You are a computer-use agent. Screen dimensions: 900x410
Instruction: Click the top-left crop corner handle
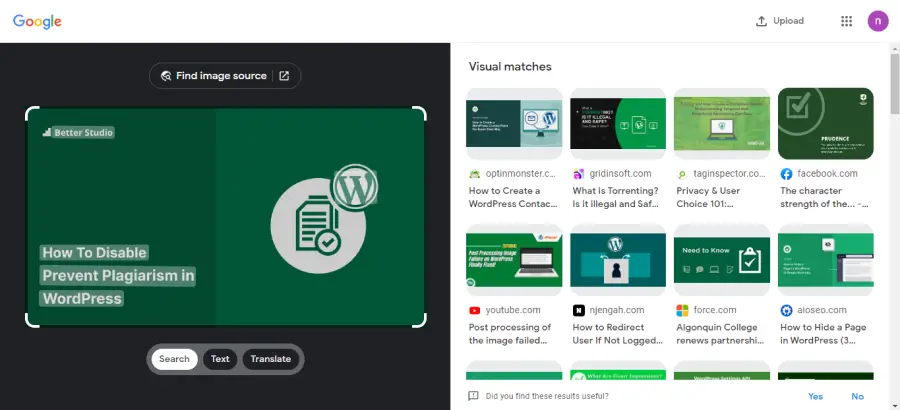(x=32, y=113)
